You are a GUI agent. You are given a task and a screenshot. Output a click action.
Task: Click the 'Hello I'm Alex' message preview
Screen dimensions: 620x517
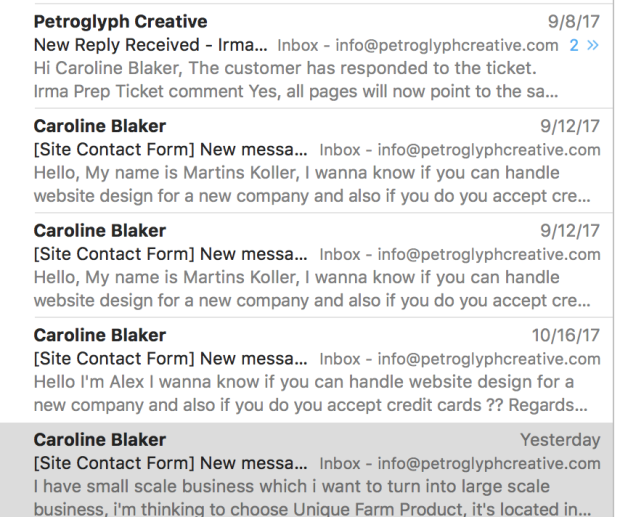coord(310,393)
